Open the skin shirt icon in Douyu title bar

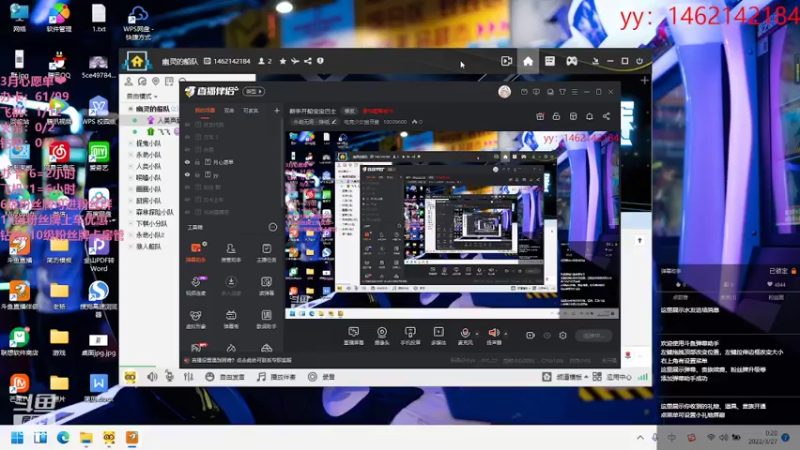click(x=562, y=92)
